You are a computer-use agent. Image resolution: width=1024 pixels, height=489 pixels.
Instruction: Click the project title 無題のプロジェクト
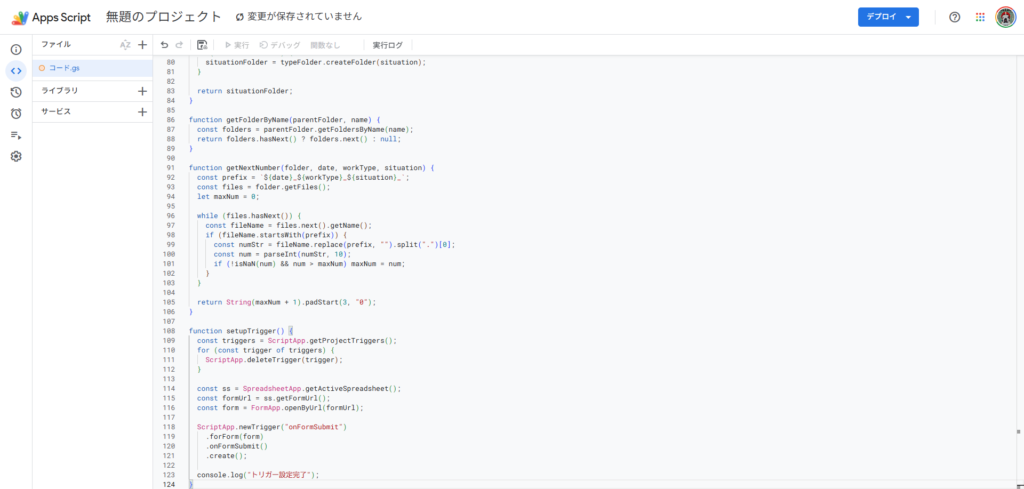(164, 17)
